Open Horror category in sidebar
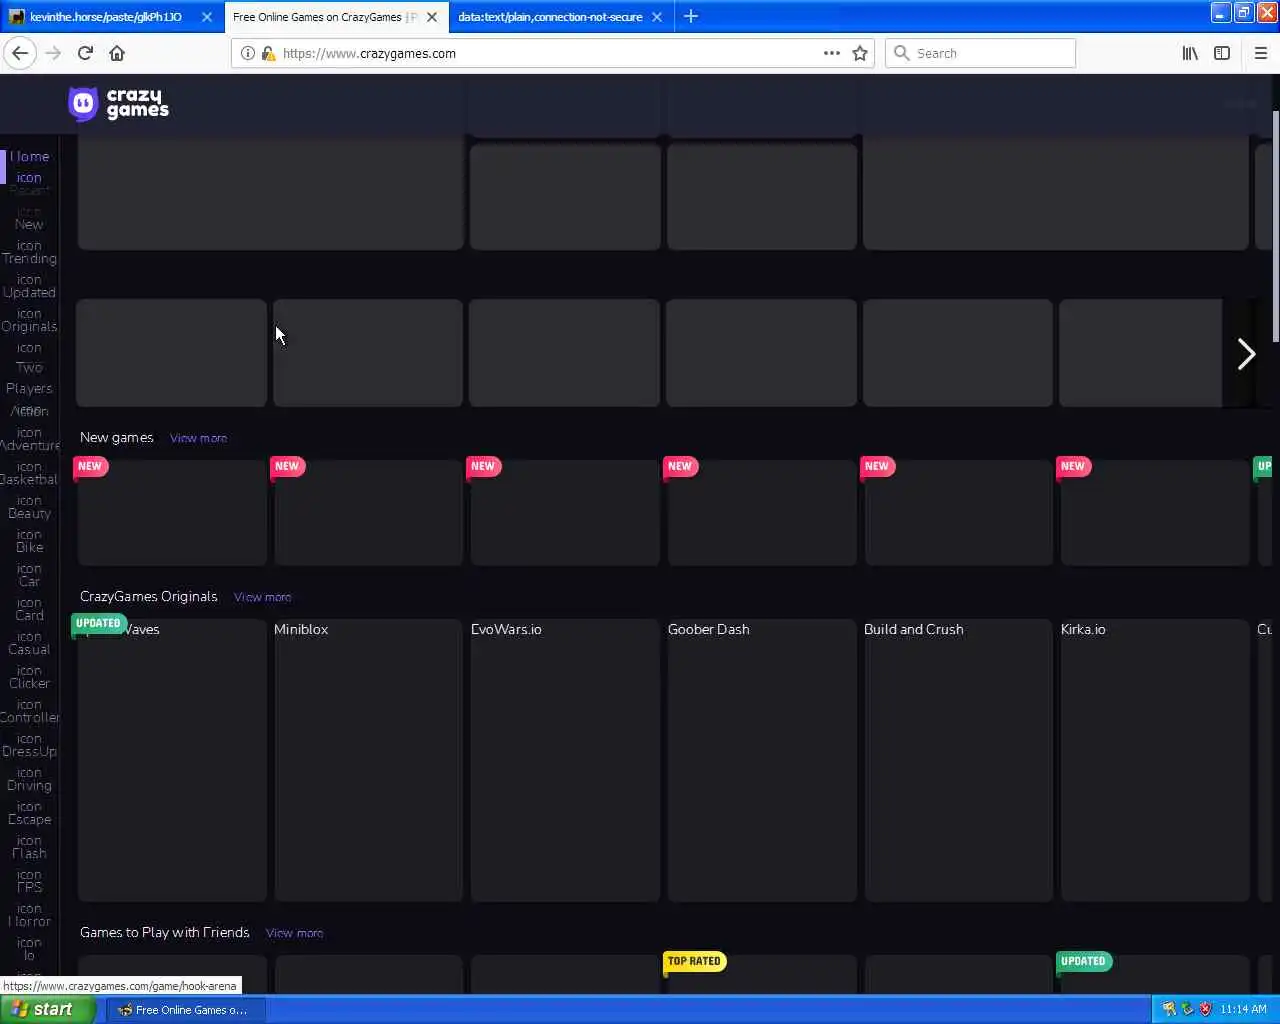Viewport: 1280px width, 1024px height. pyautogui.click(x=29, y=921)
